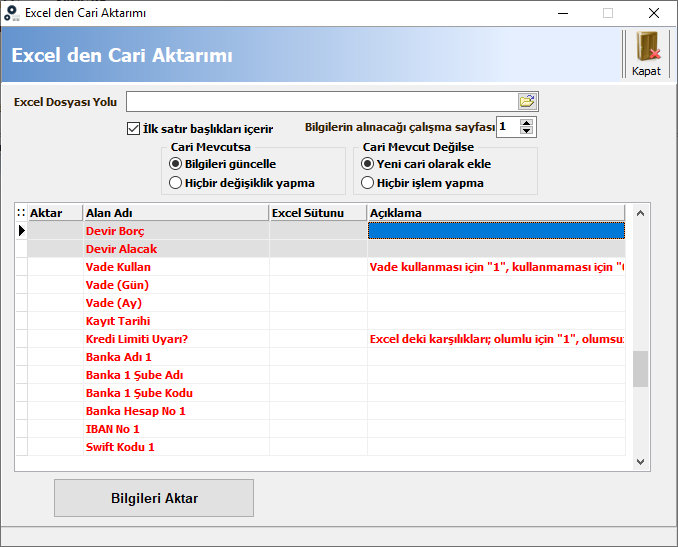Click the worksheet number field showing 1
Screen dimensions: 678x547
point(508,127)
